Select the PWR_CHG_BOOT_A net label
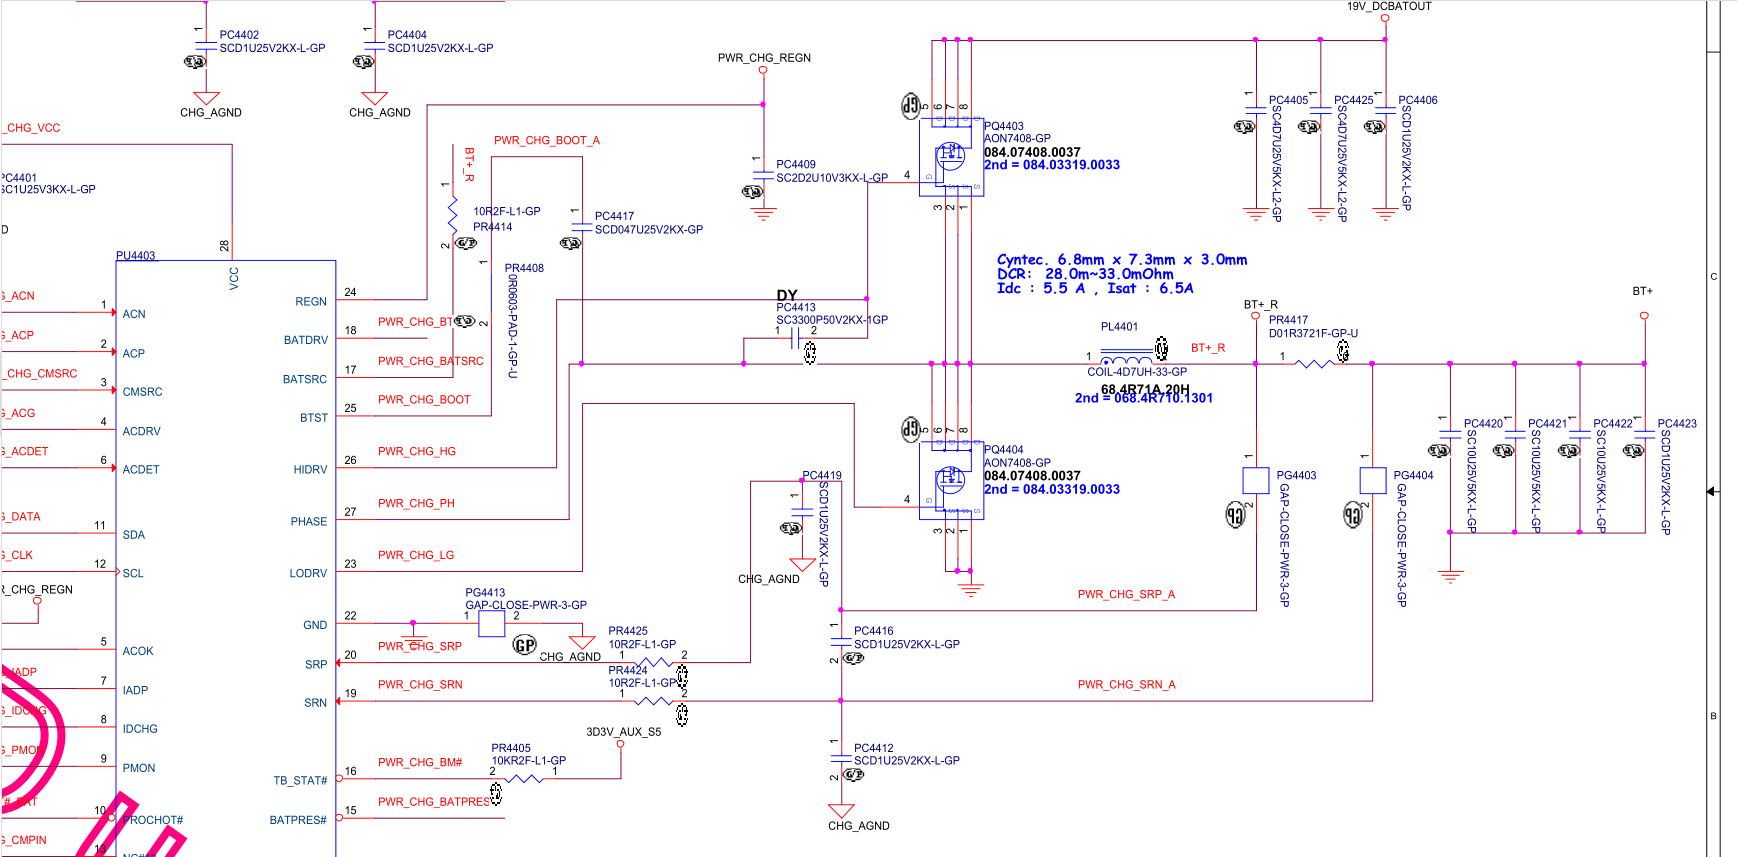Viewport: 1737px width, 857px height. click(x=547, y=141)
